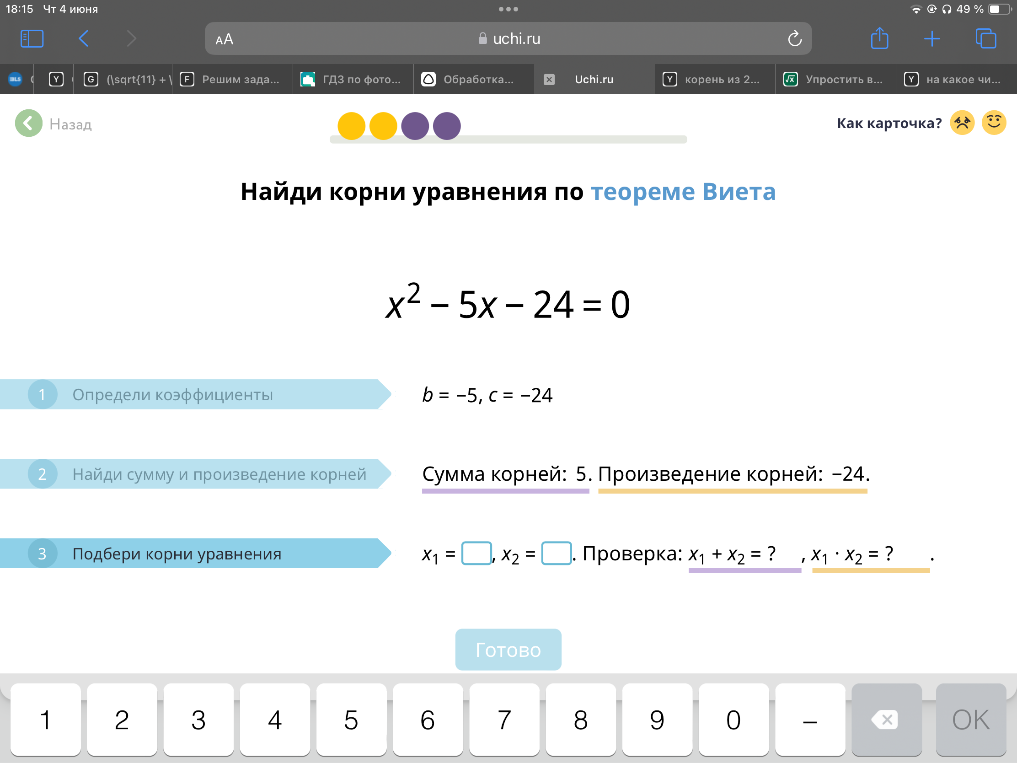Screen dimensions: 1017x763
Task: Switch to the Обработка tab
Action: [472, 79]
